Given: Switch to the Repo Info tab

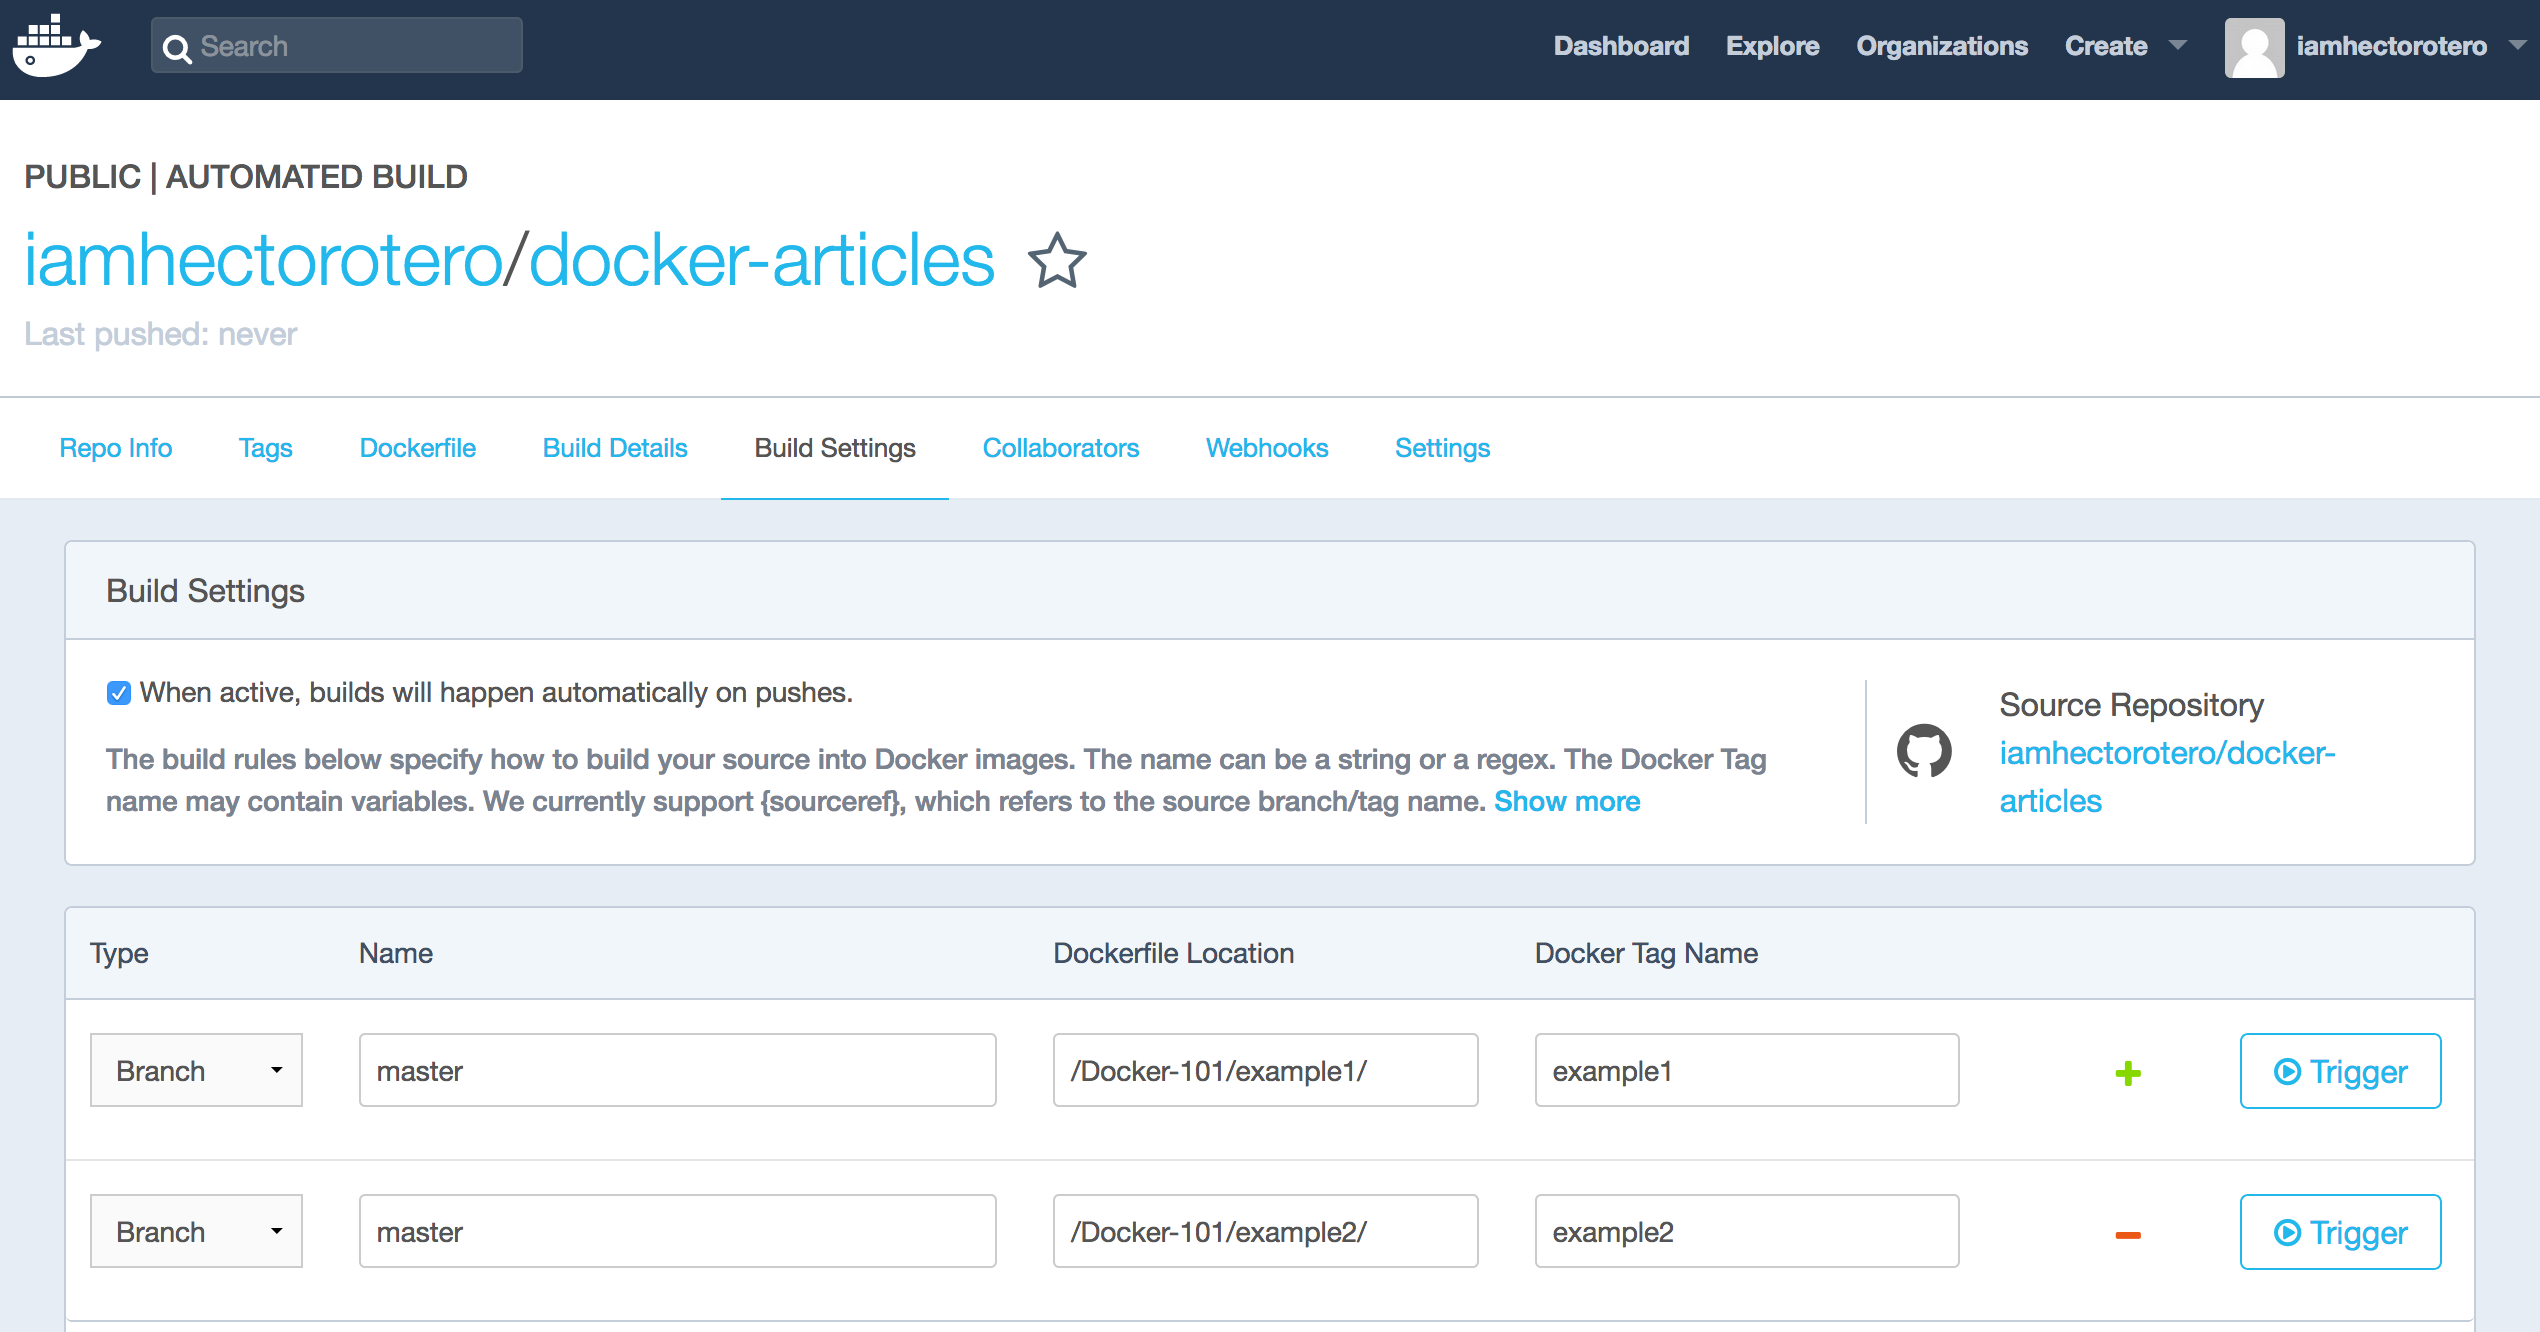Looking at the screenshot, I should 116,448.
